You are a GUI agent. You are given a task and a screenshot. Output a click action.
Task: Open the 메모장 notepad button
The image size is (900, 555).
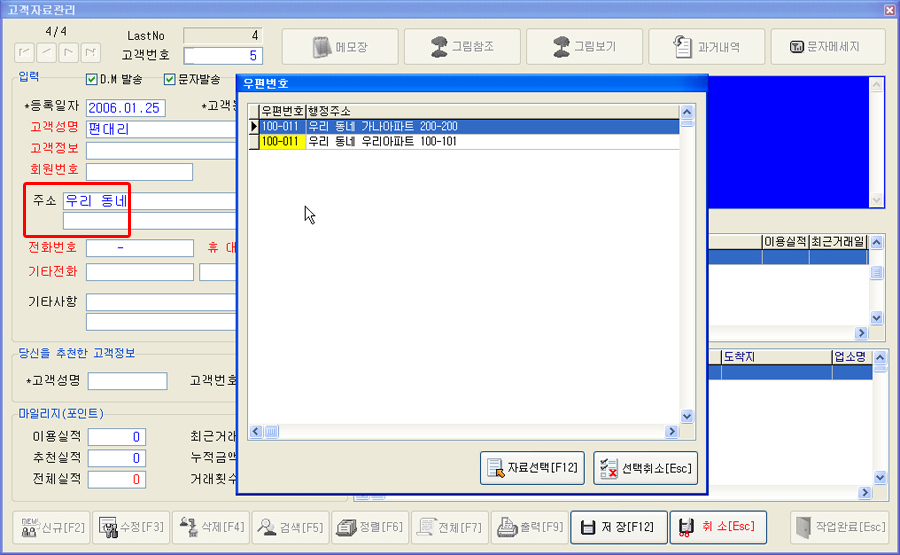coord(340,46)
